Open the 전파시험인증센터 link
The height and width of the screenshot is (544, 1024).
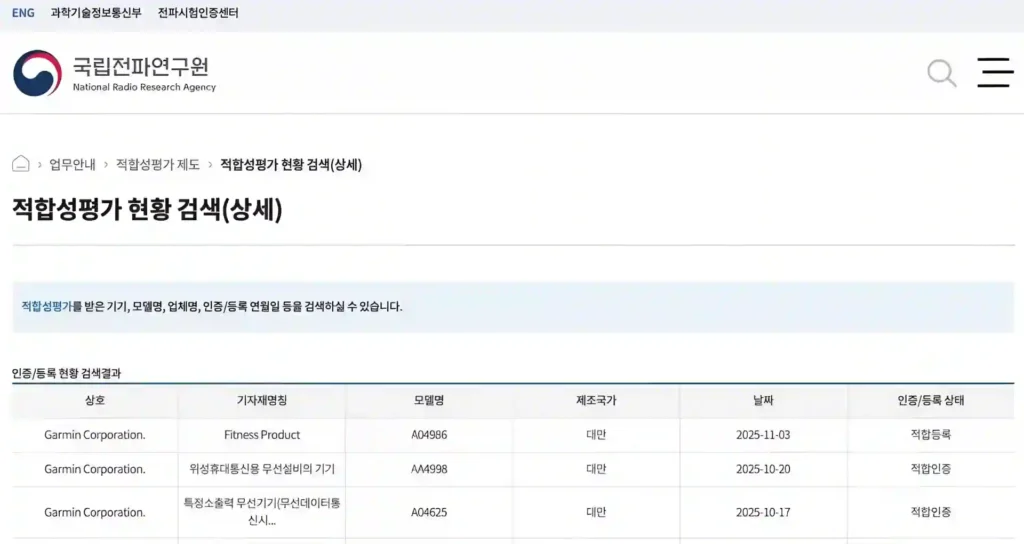198,13
